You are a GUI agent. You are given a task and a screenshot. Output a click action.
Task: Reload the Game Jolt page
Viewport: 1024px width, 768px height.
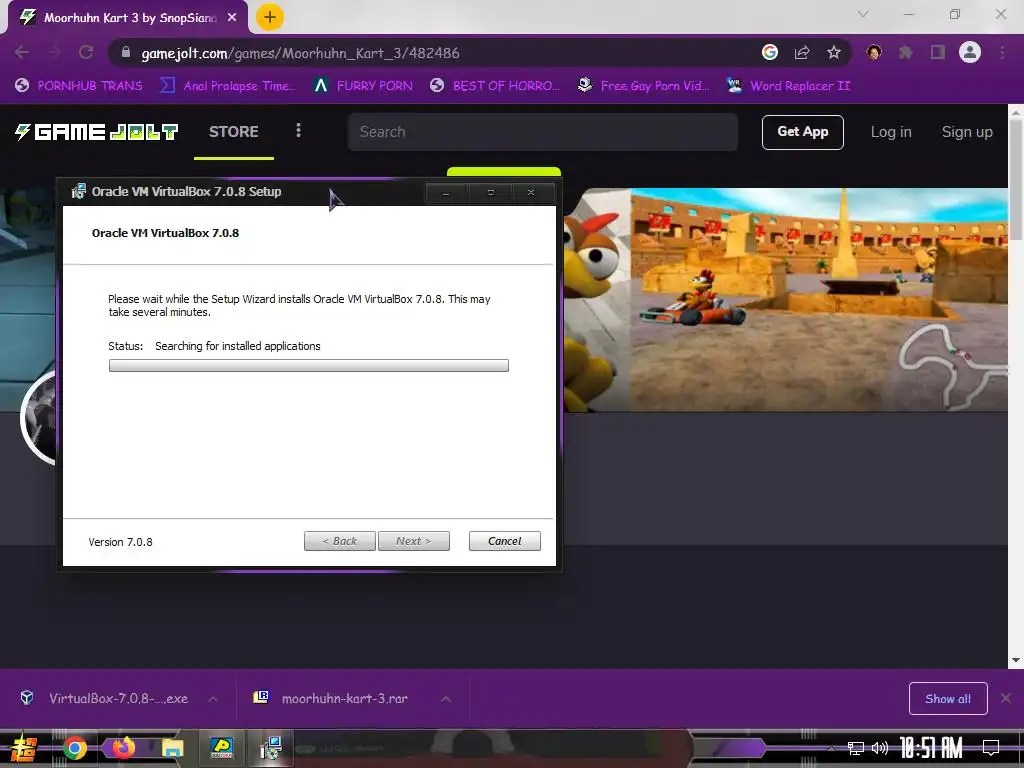(86, 52)
